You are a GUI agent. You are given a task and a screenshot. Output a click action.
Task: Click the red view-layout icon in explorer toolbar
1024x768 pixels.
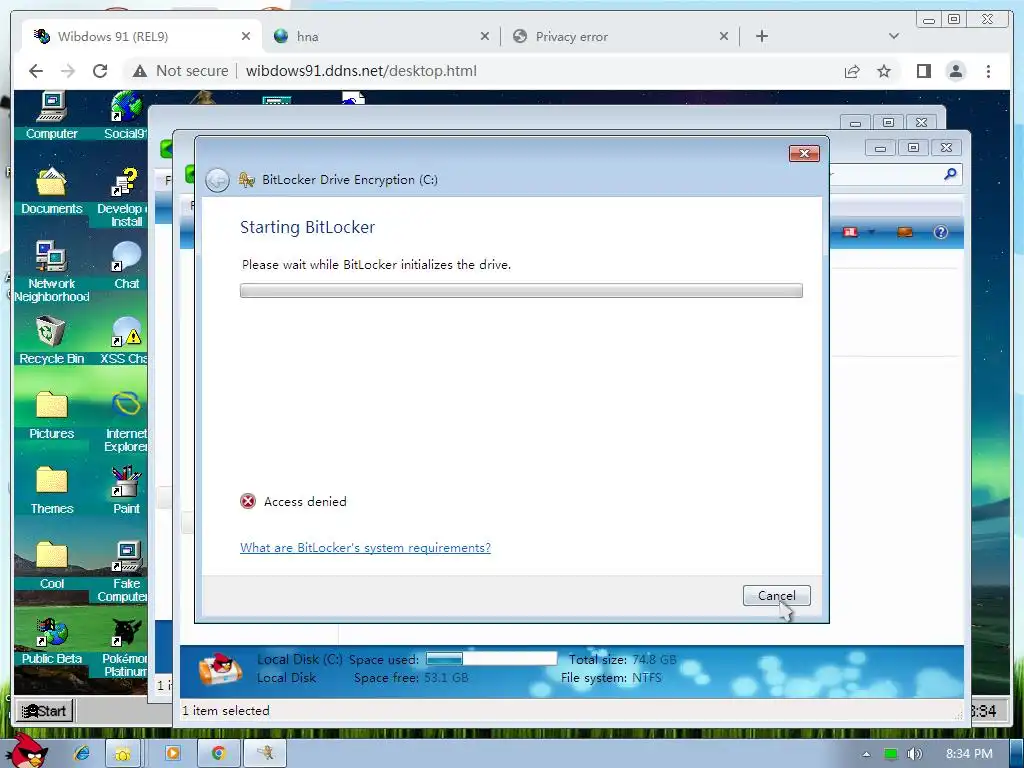[850, 232]
